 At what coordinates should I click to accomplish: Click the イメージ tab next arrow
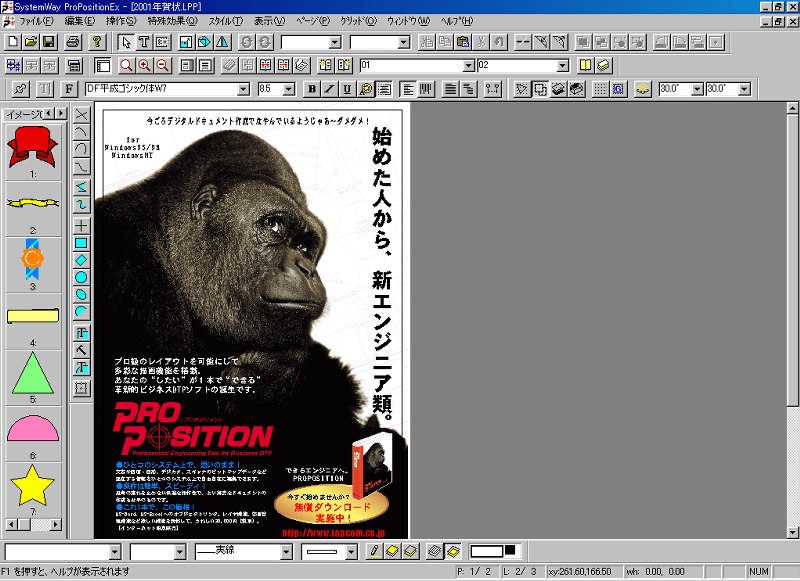point(61,113)
